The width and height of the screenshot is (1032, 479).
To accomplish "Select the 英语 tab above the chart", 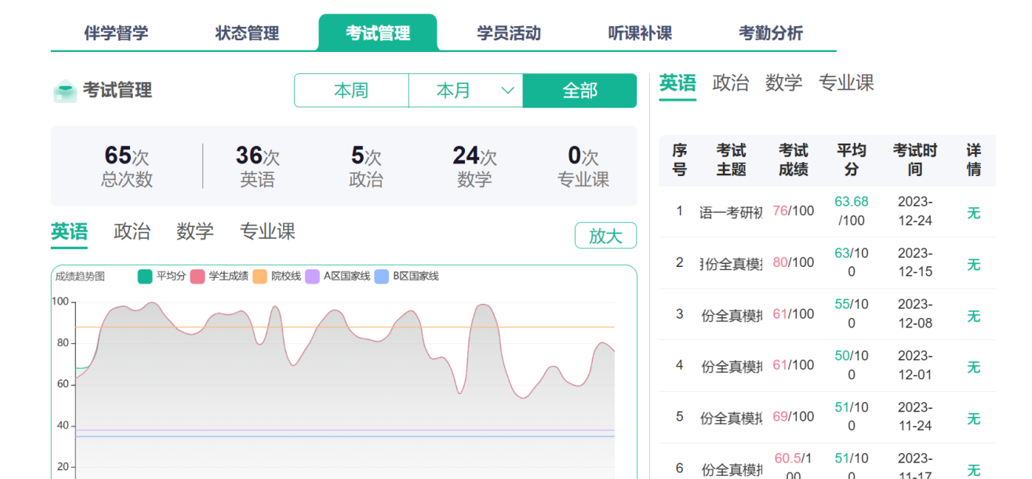I will [x=69, y=232].
